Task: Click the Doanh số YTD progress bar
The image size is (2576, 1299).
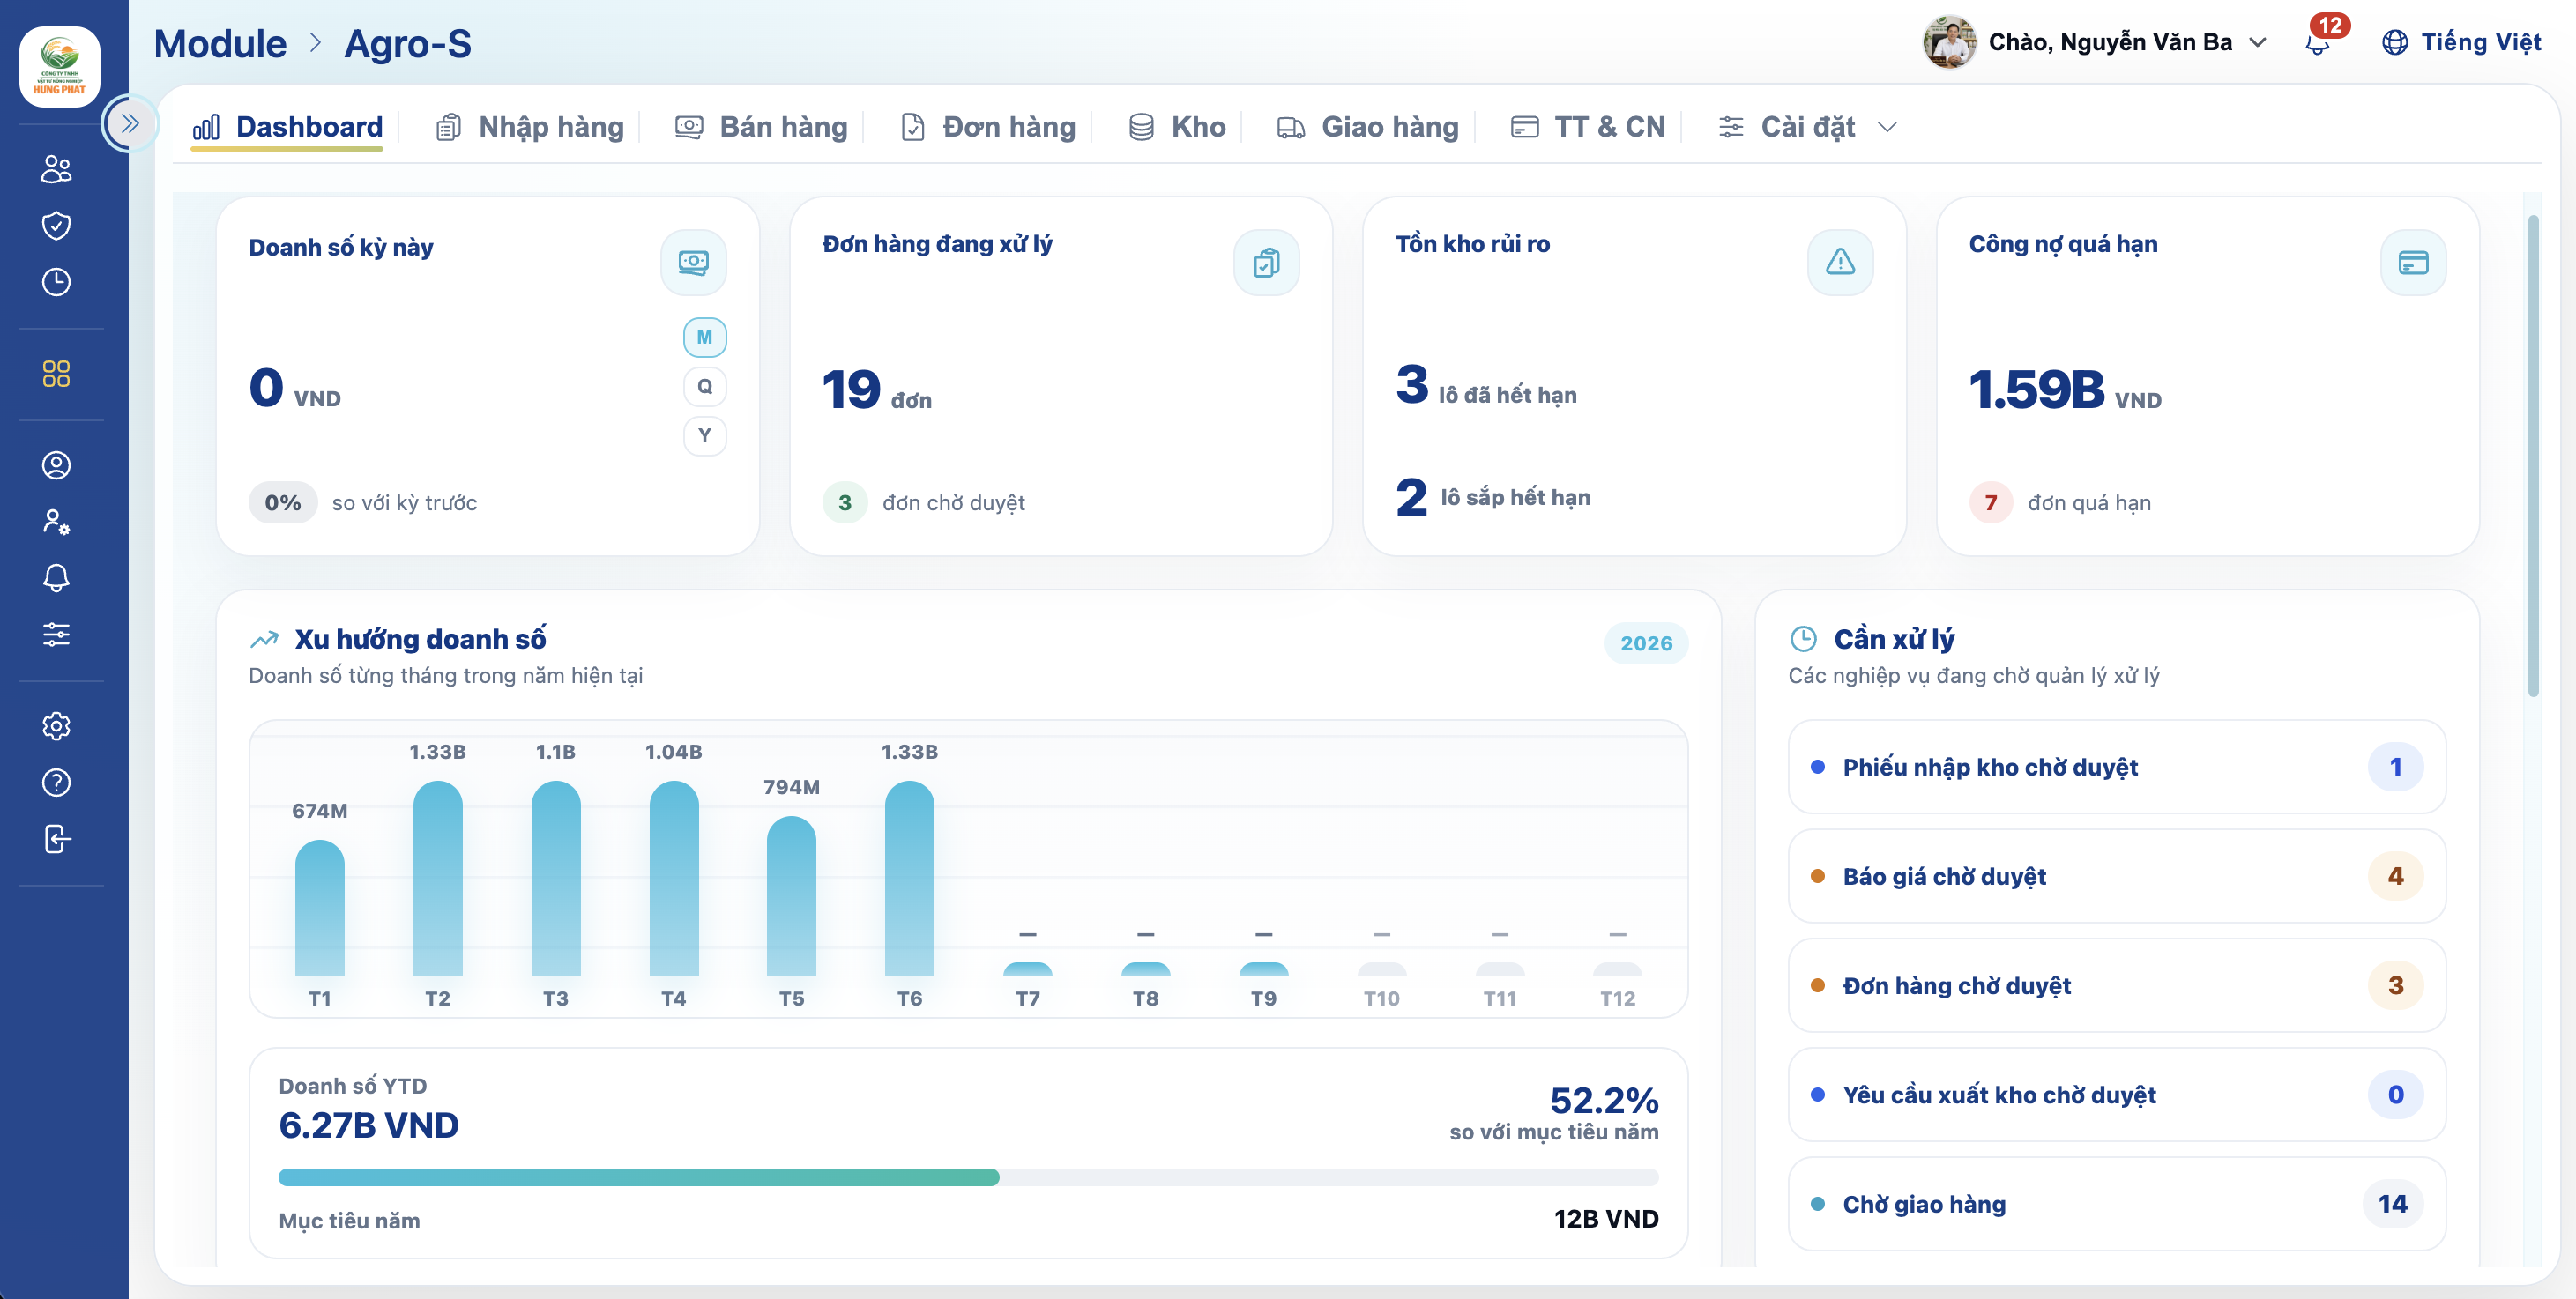Action: tap(968, 1177)
